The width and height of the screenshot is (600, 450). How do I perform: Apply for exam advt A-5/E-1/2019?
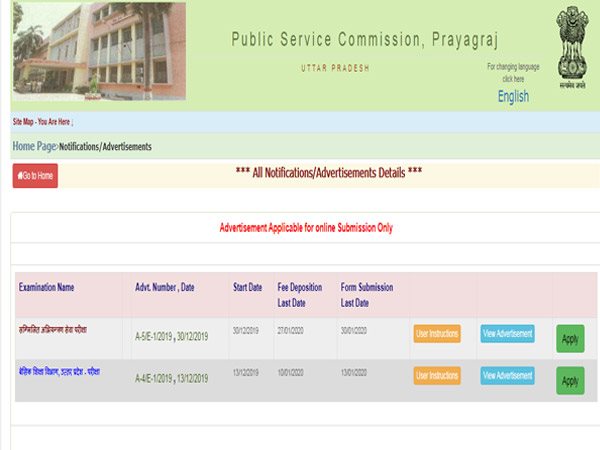coord(570,339)
